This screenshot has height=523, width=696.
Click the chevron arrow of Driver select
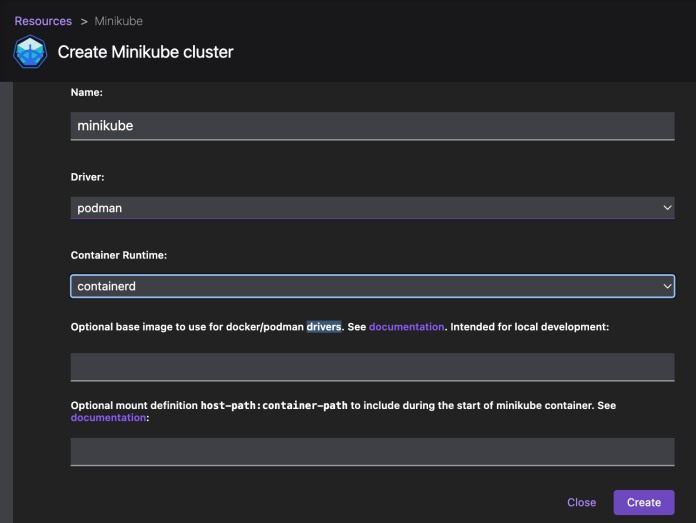[x=667, y=207]
